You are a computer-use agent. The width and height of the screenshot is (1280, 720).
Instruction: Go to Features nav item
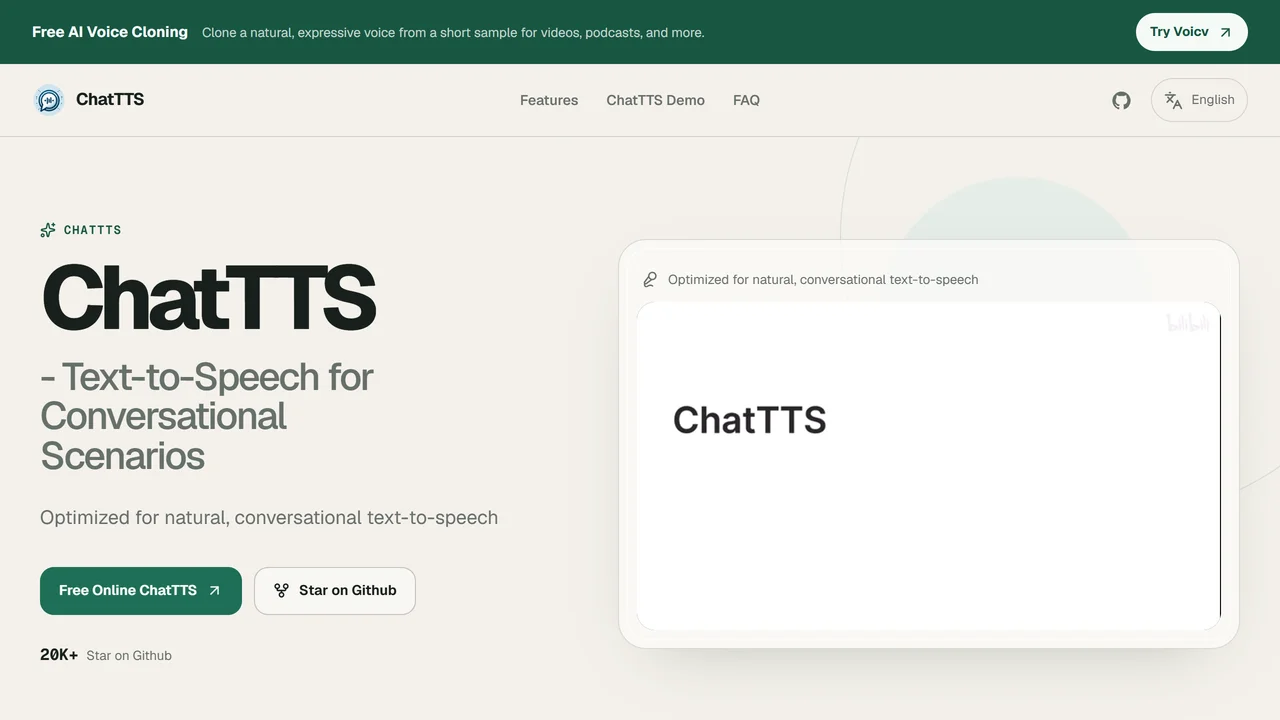pos(549,100)
